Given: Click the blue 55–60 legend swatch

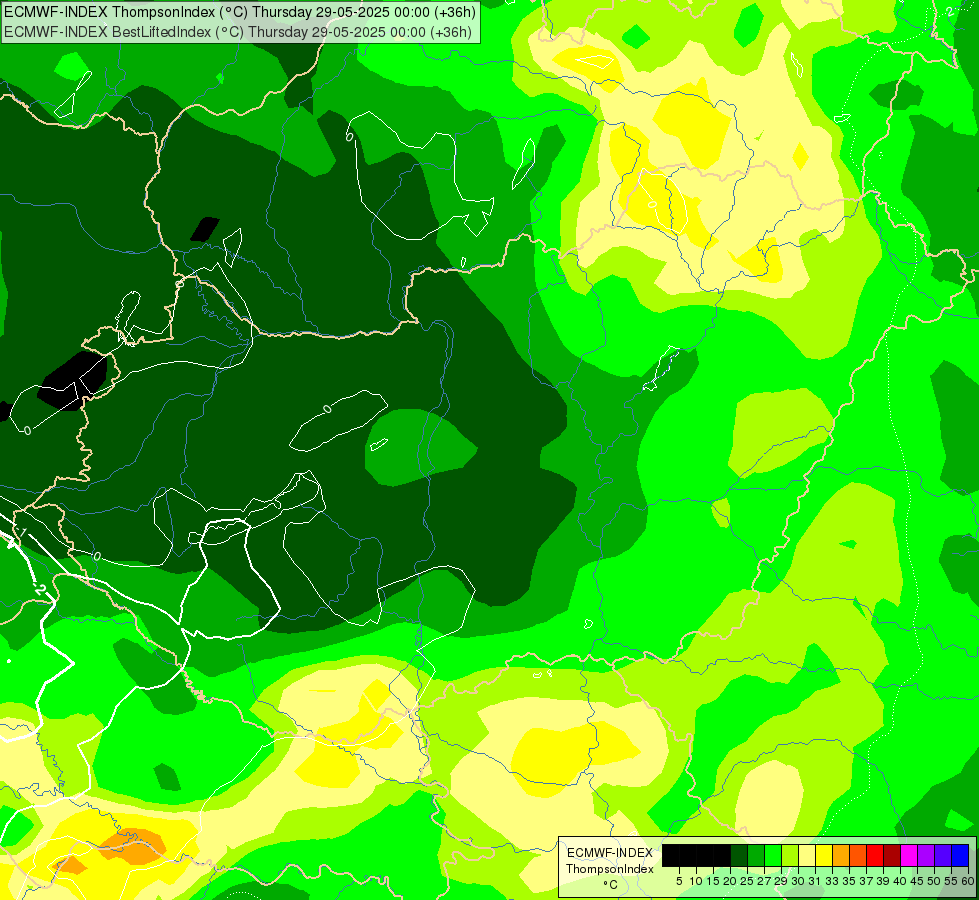Looking at the screenshot, I should coord(961,855).
